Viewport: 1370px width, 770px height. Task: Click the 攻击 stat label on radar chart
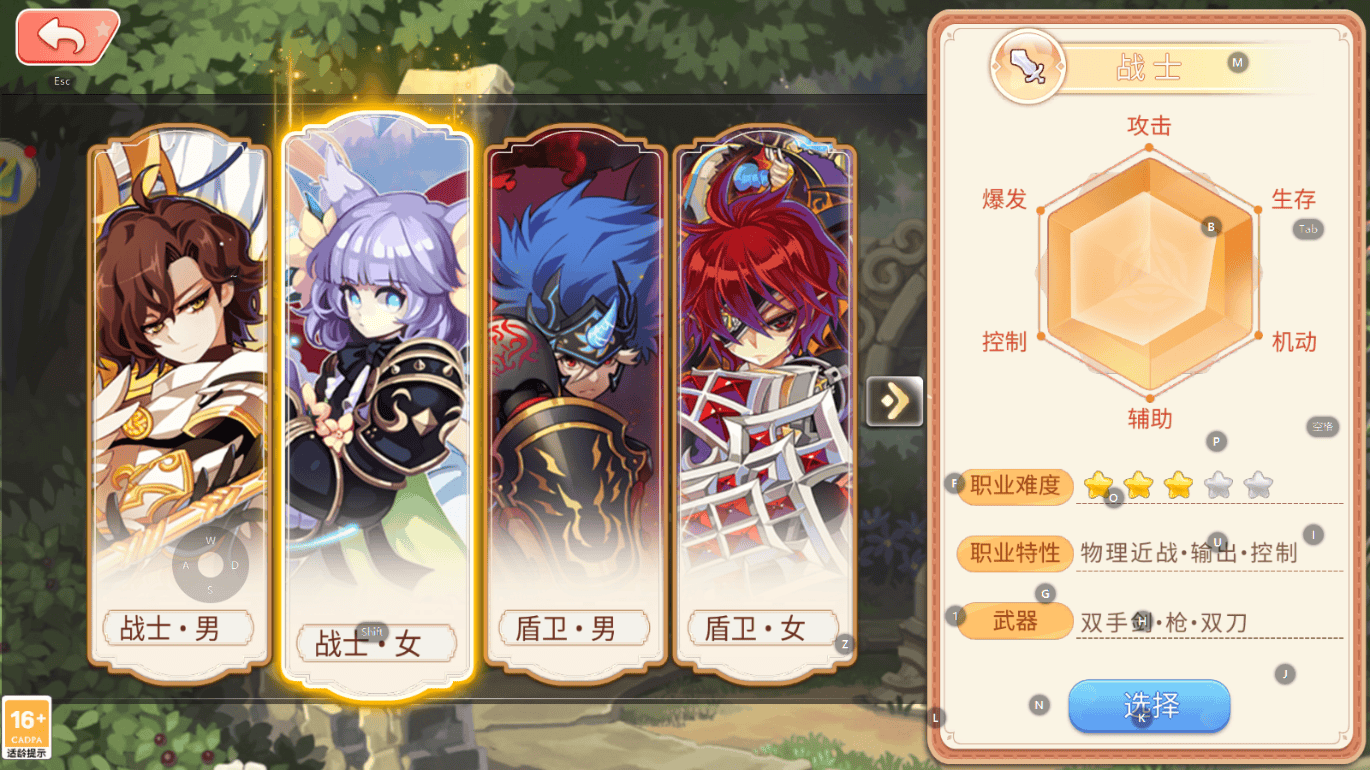pos(1149,126)
